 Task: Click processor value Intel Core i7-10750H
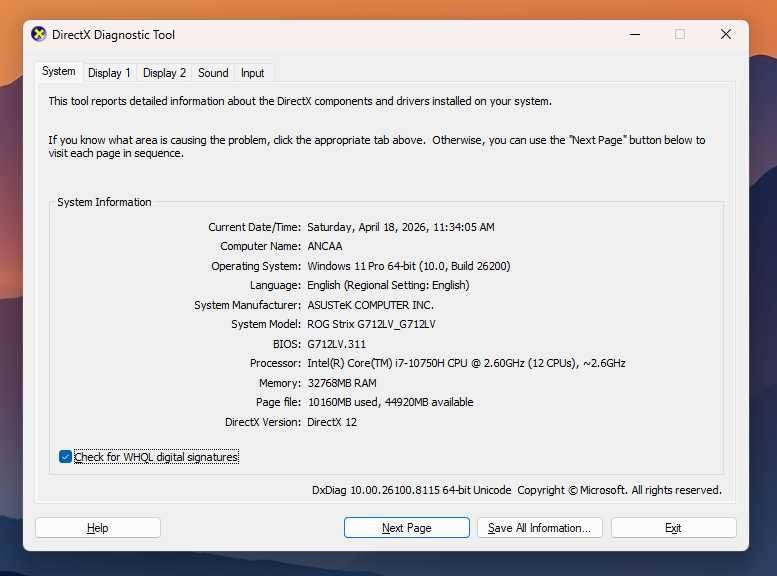click(466, 363)
